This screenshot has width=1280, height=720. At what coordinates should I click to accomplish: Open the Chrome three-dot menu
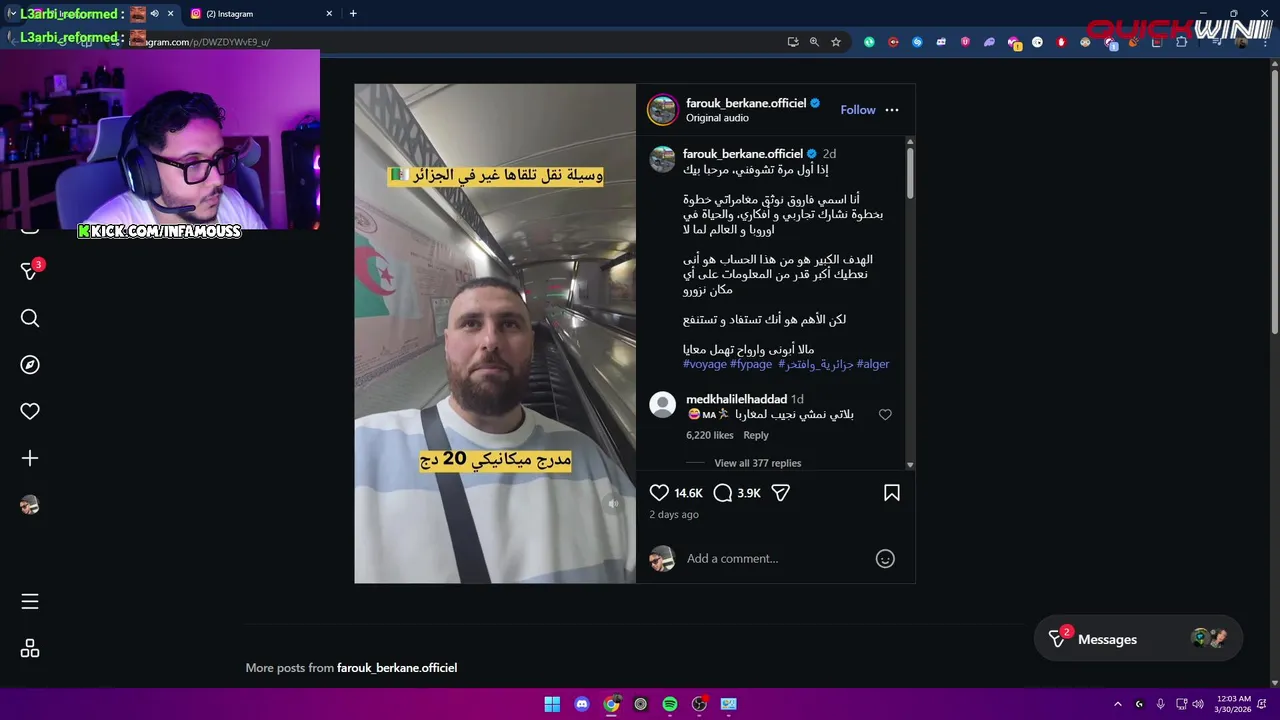click(x=1267, y=42)
